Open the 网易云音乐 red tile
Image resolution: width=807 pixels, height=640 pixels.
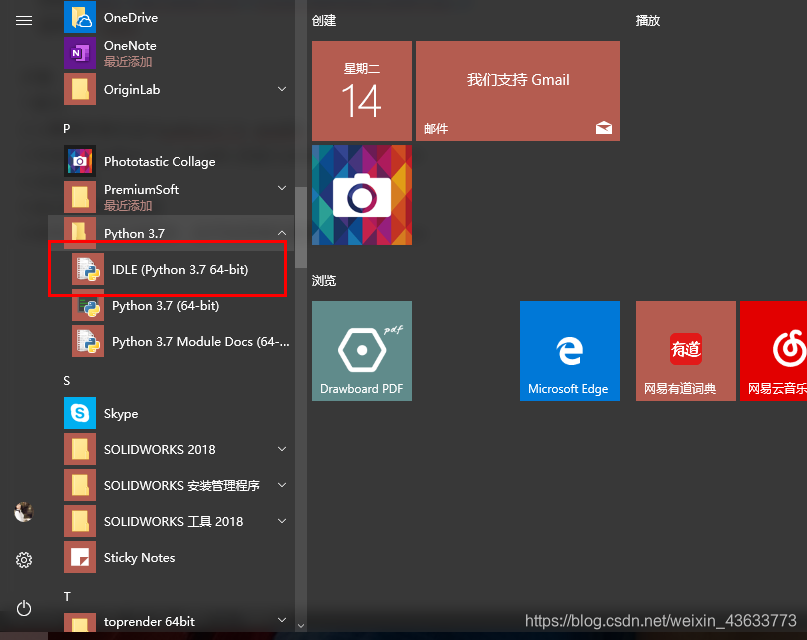pyautogui.click(x=774, y=351)
